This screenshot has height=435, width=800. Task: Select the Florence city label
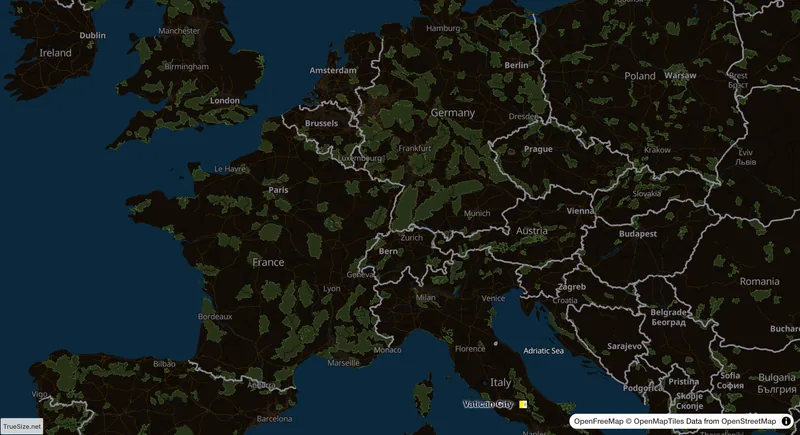pos(470,349)
